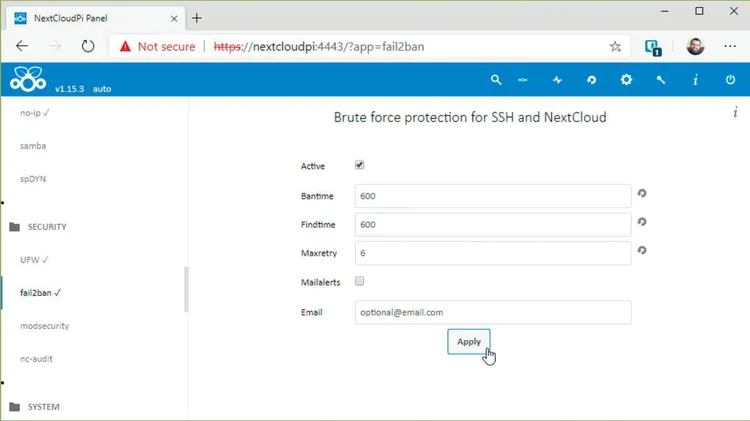This screenshot has height=421, width=750.
Task: Show fail2ban help via page info icon
Action: tap(735, 112)
